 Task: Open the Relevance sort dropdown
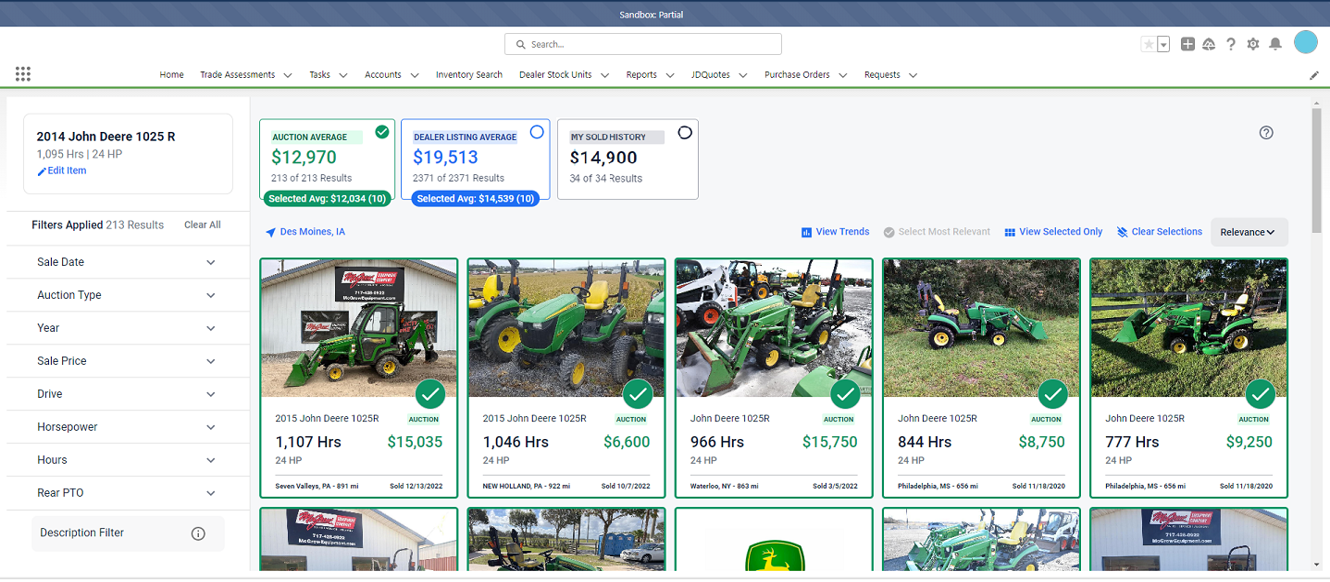point(1249,232)
